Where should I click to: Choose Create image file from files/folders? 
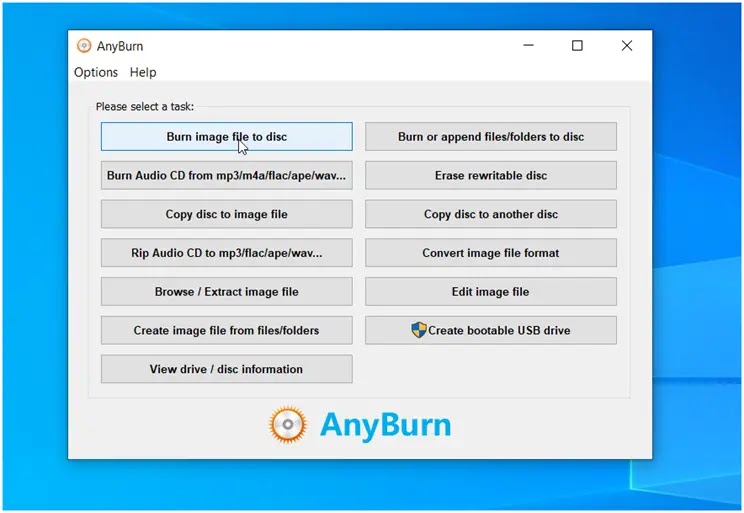[x=226, y=330]
